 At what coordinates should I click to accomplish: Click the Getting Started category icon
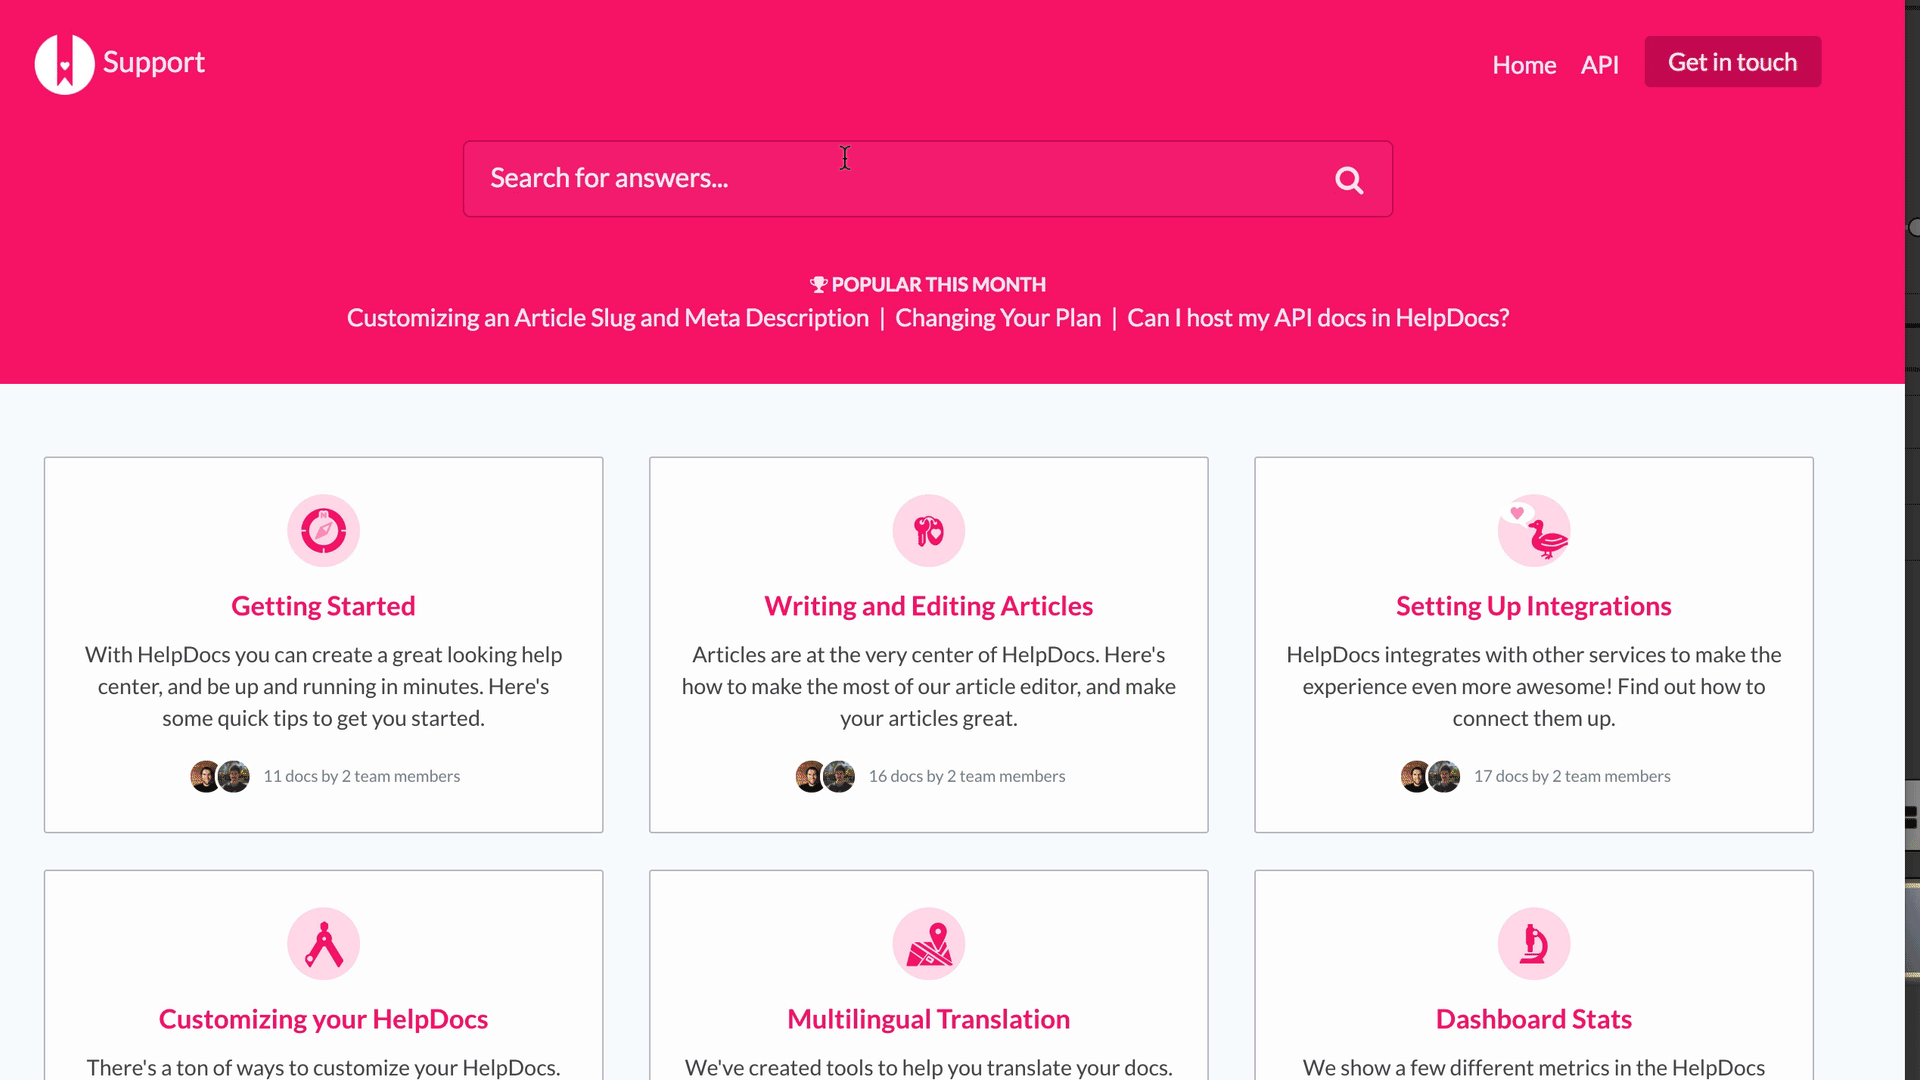click(323, 530)
